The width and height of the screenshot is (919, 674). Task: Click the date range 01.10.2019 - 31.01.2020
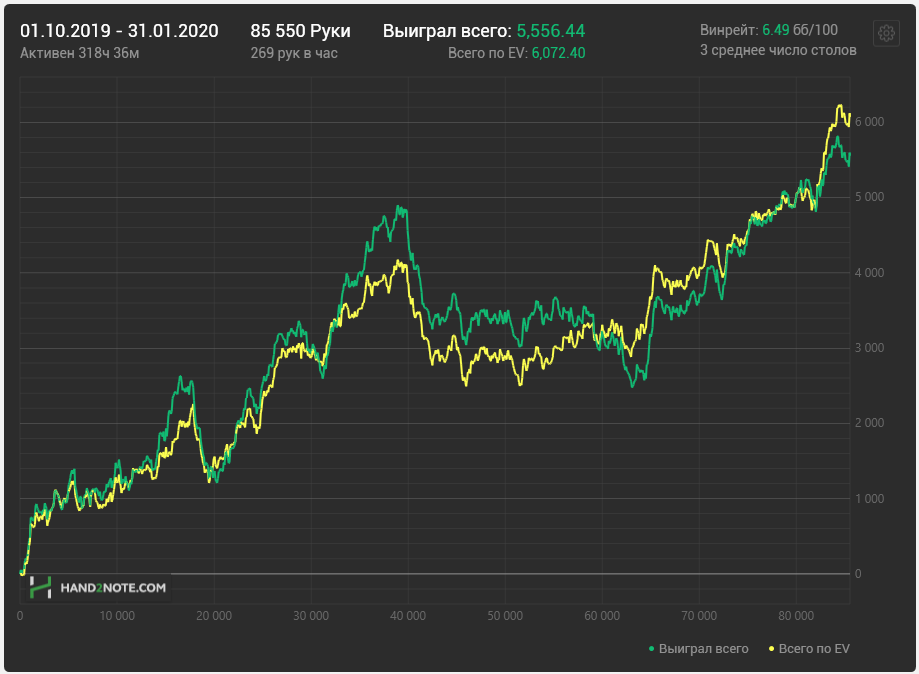(x=119, y=31)
